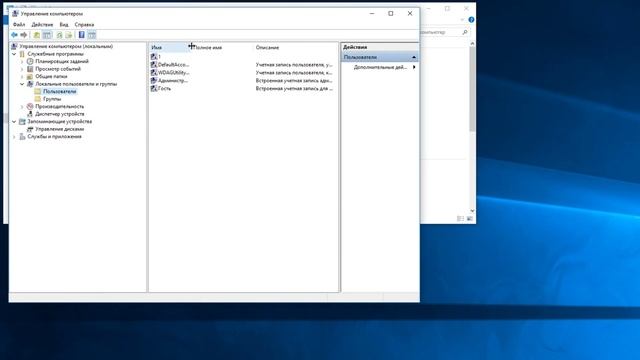Click the Up one level toolbar icon
640x360 pixels.
click(37, 35)
